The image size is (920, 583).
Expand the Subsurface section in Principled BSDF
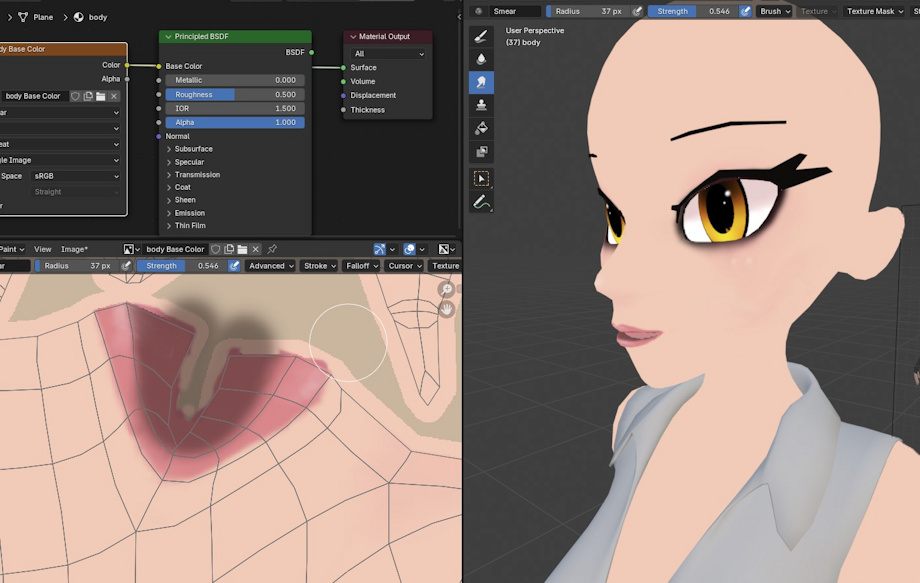tap(169, 149)
